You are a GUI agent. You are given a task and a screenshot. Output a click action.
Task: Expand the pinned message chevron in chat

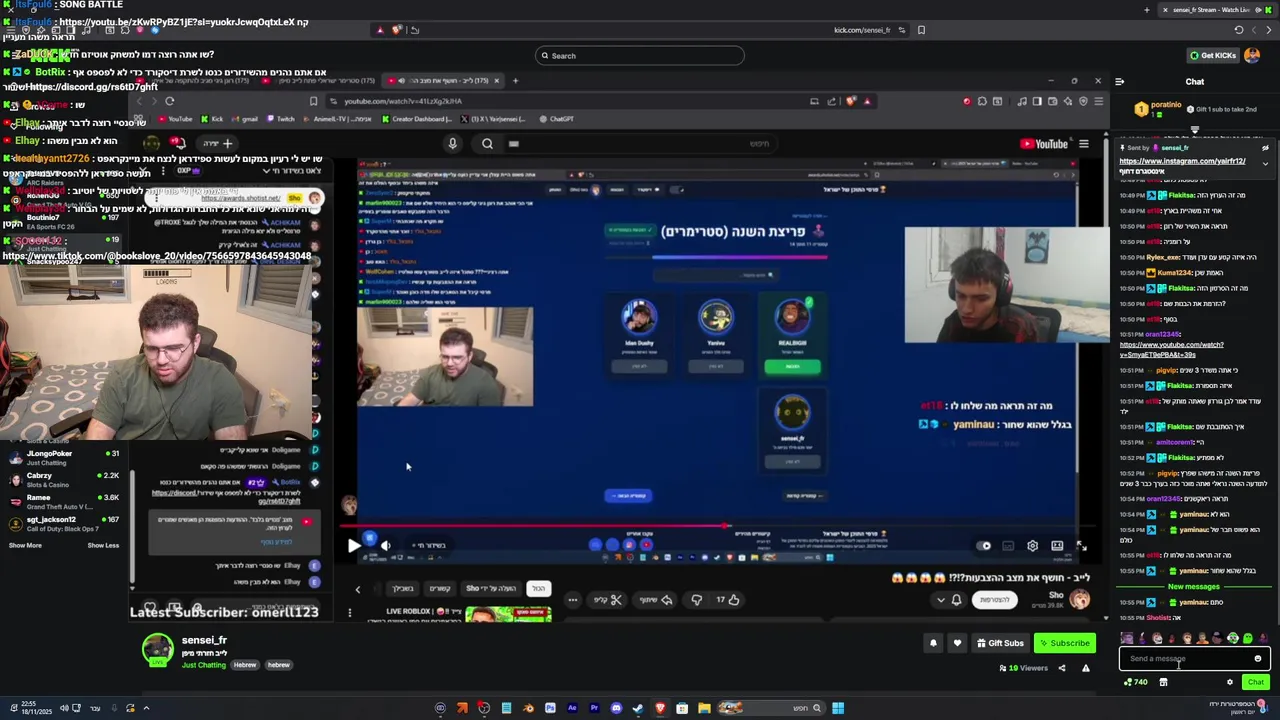click(x=1265, y=163)
